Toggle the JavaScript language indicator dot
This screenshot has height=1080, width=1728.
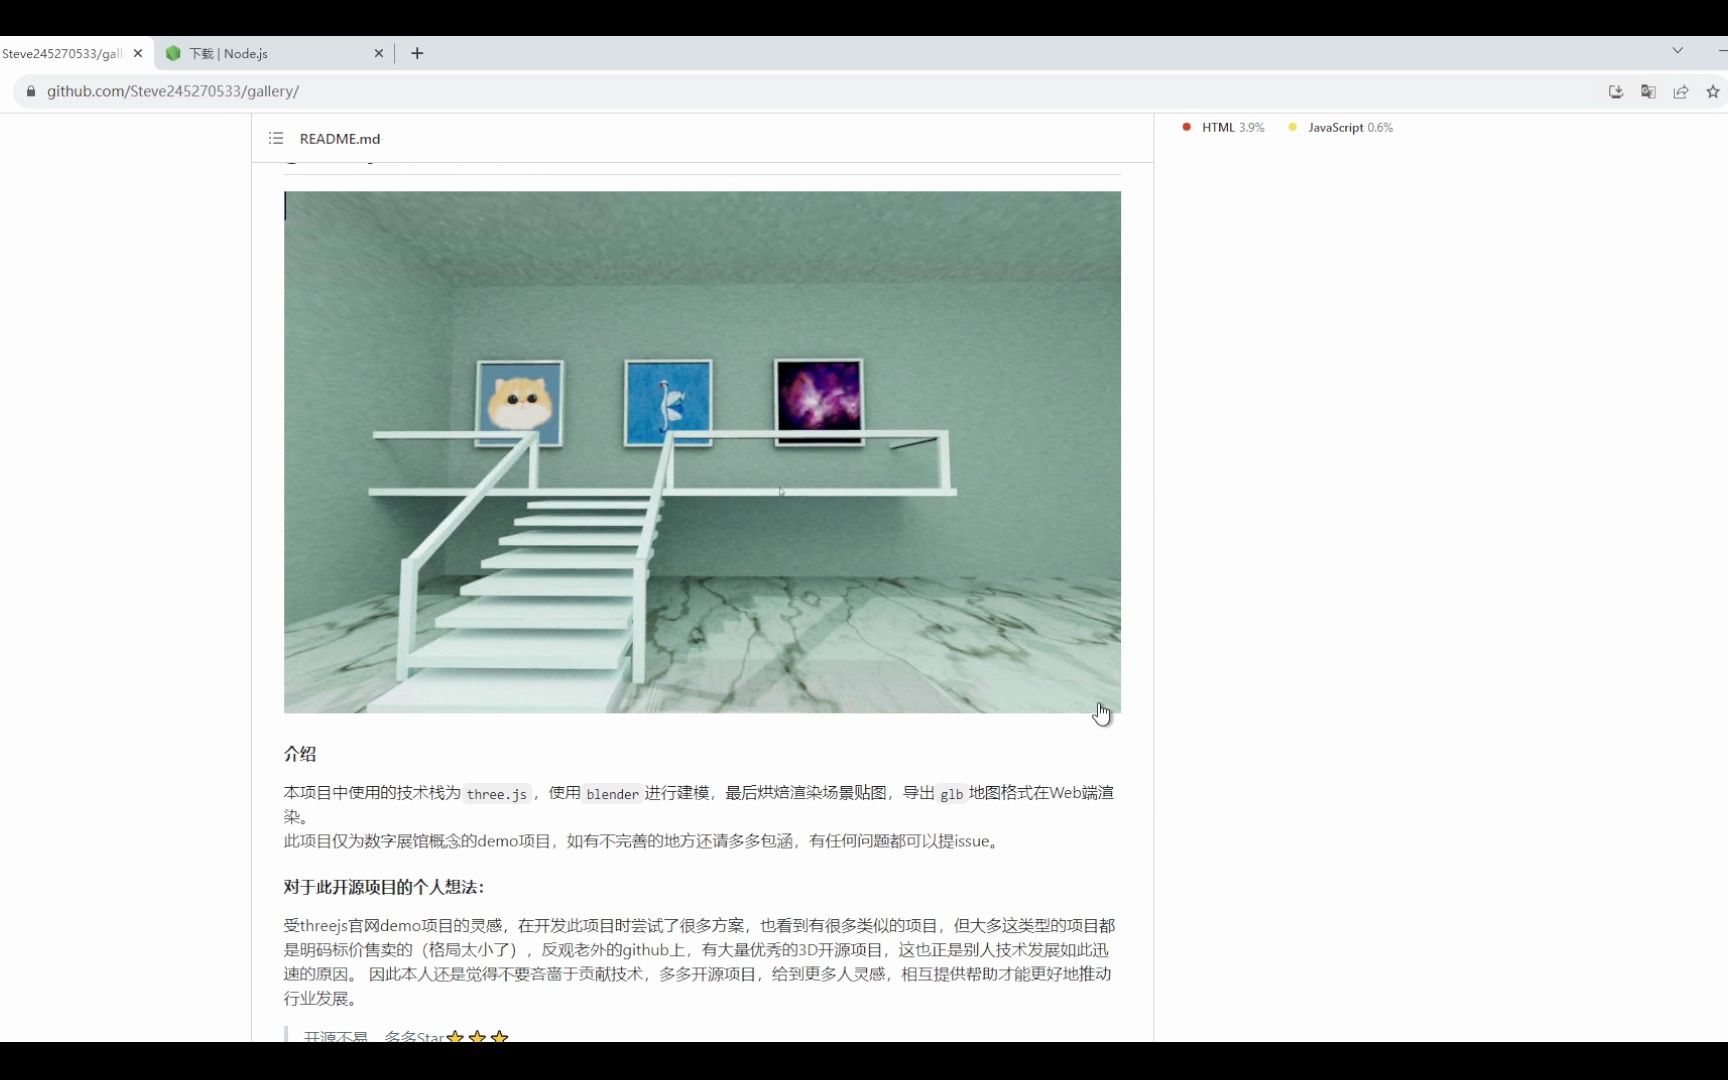point(1291,127)
